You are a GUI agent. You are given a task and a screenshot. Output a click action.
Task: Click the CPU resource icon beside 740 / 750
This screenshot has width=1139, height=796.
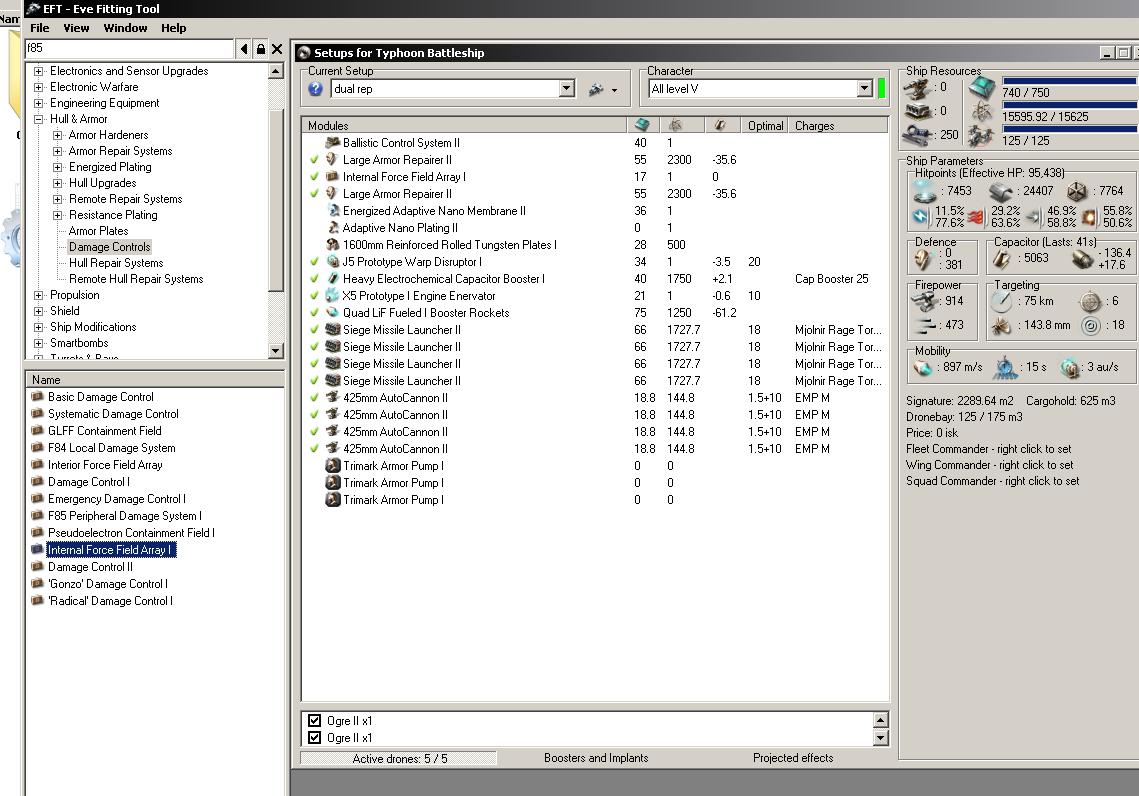[x=981, y=90]
